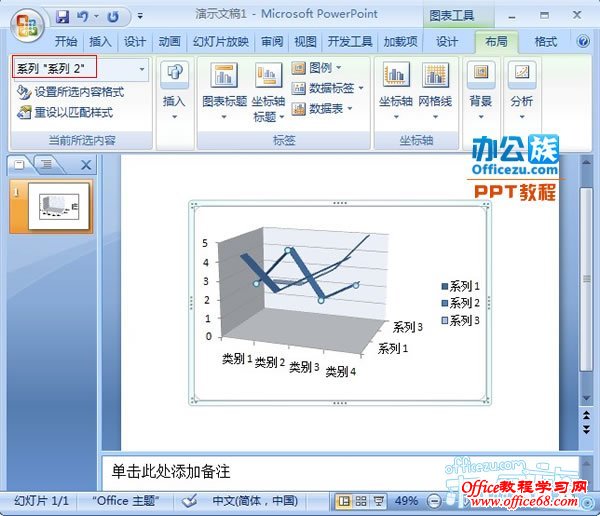This screenshot has height=516, width=600.
Task: Select the 审阅 tab
Action: (272, 41)
